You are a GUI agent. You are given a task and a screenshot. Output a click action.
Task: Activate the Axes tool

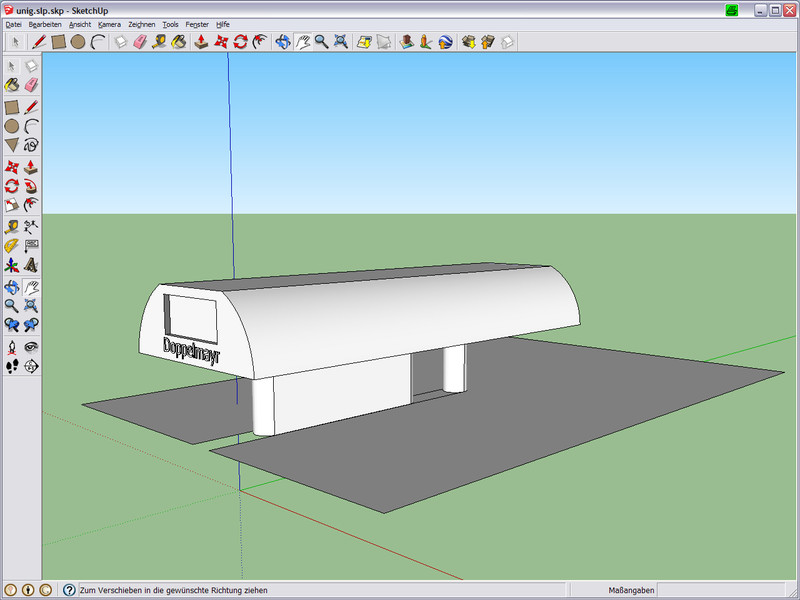(12, 265)
